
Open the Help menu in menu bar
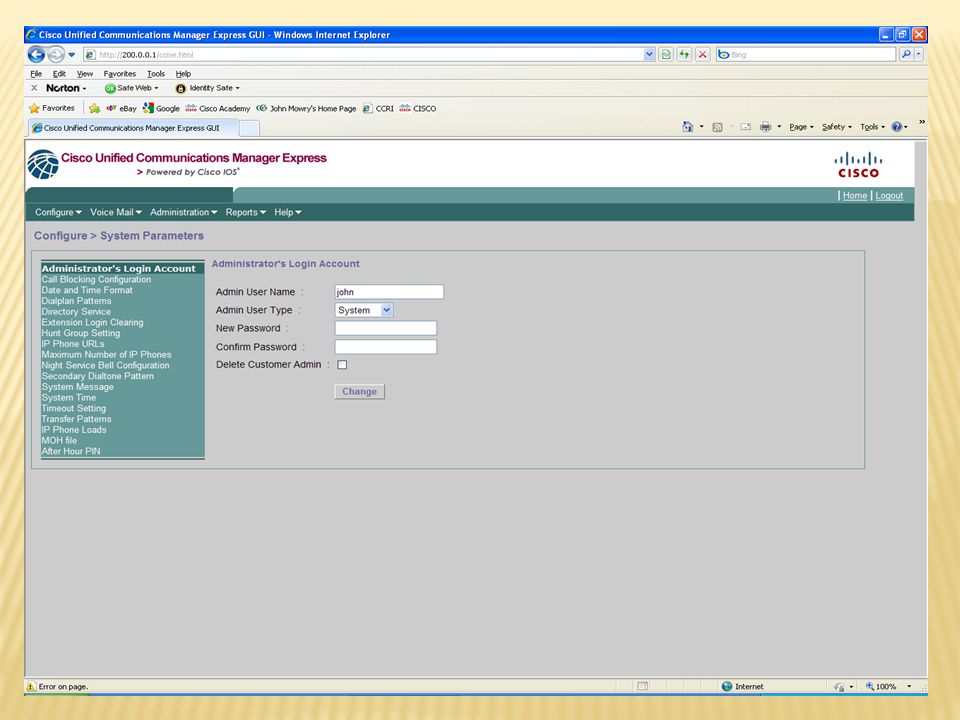[x=183, y=73]
